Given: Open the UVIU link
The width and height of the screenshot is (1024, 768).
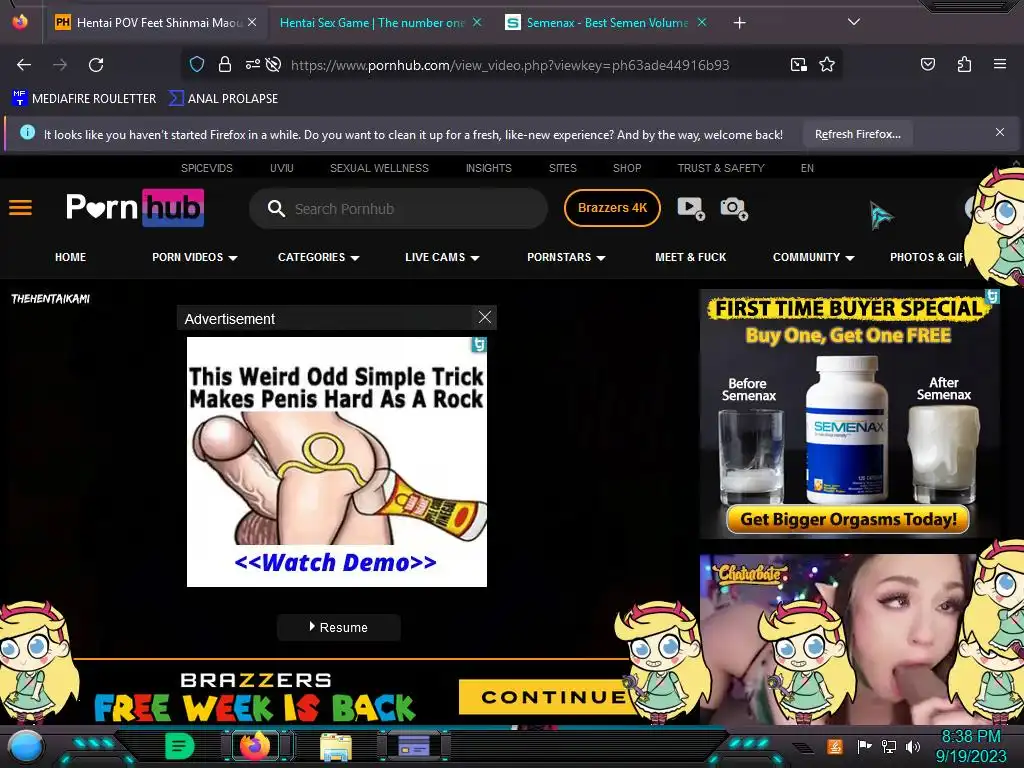Looking at the screenshot, I should 281,168.
